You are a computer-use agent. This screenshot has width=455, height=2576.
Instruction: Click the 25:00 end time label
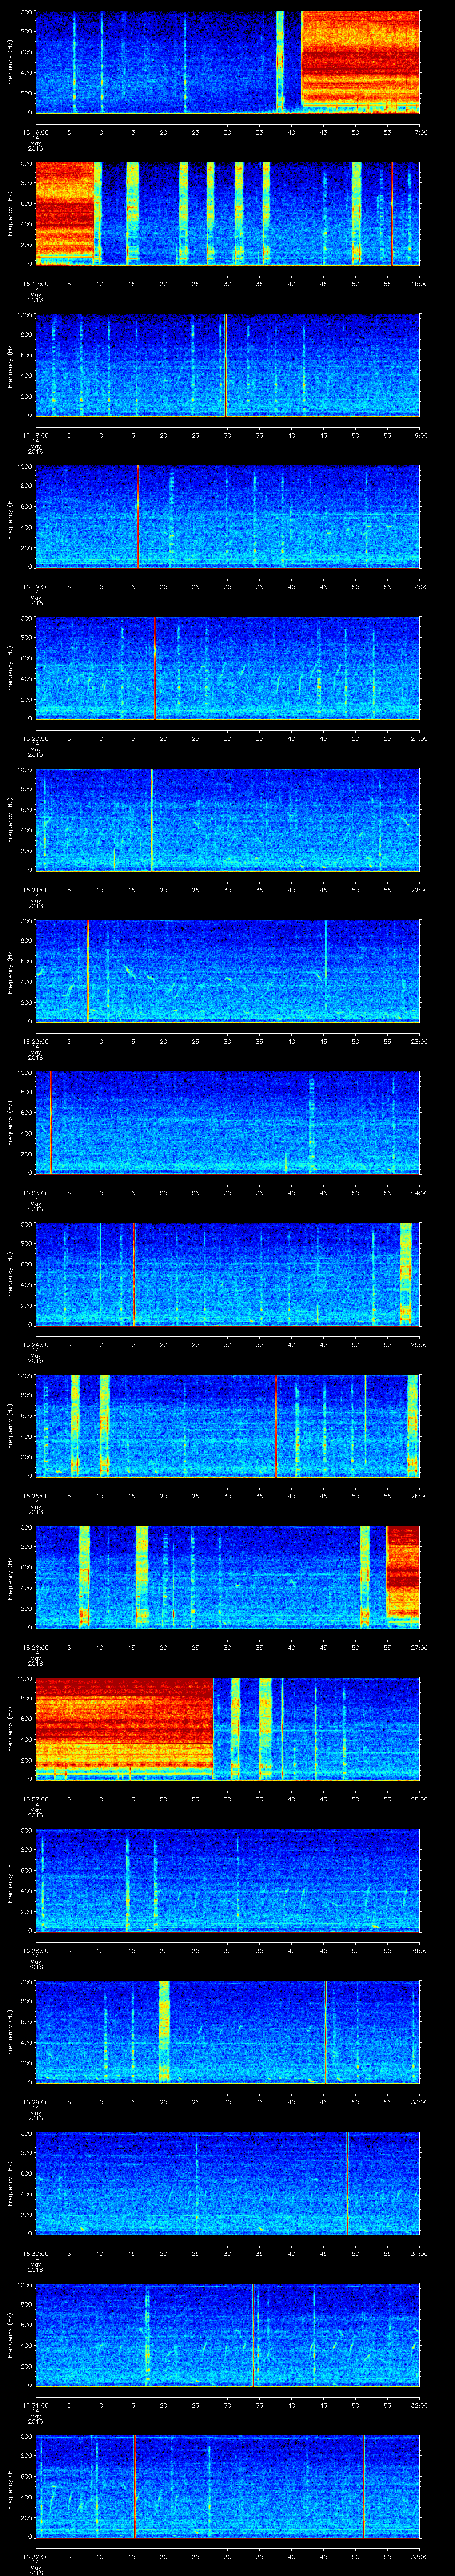coord(420,1344)
